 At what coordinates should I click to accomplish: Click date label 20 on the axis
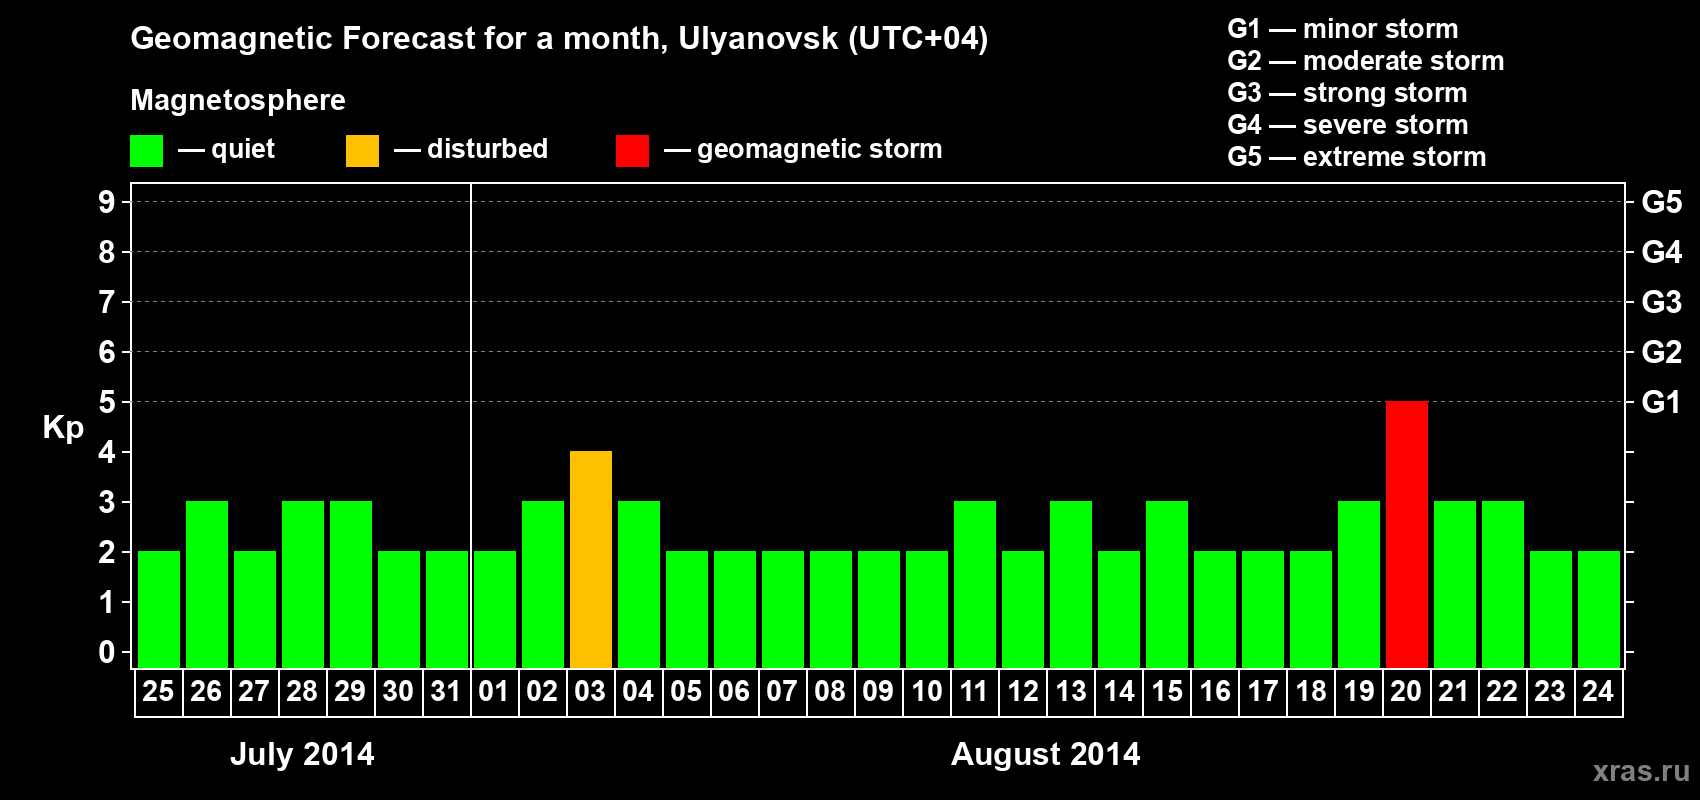coord(1406,691)
